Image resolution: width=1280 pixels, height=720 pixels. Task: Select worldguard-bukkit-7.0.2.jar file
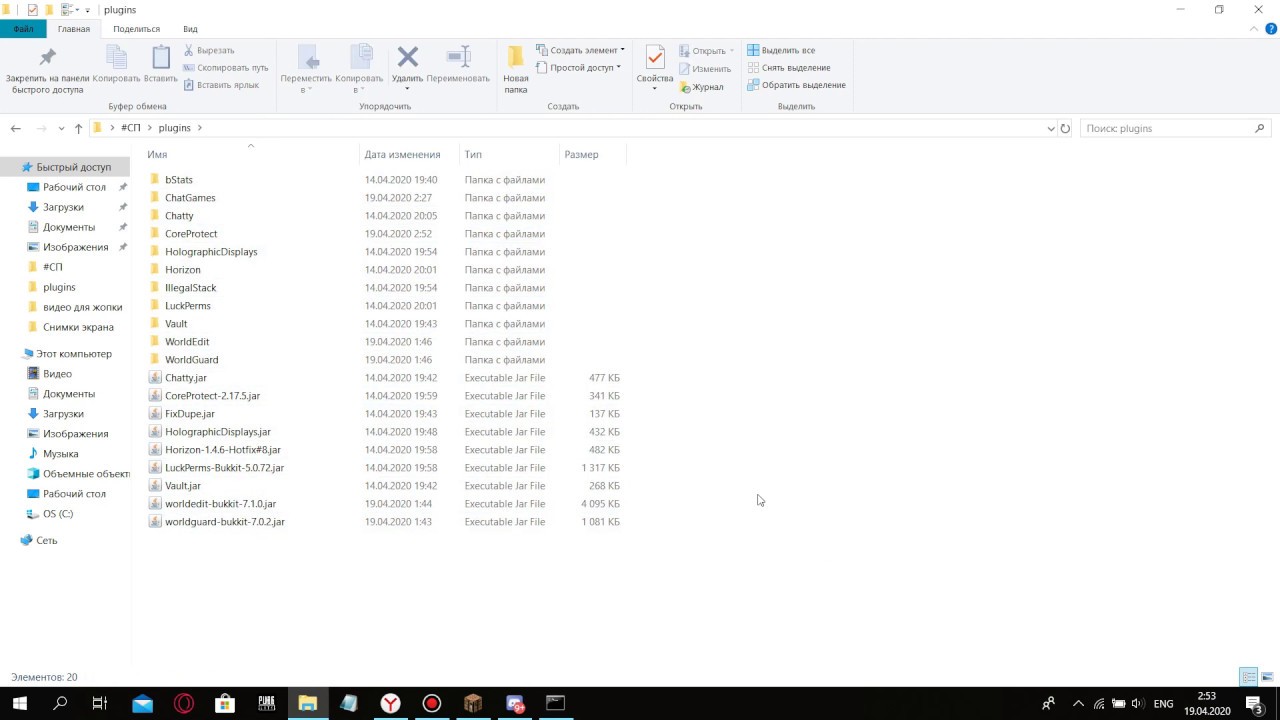pyautogui.click(x=225, y=522)
